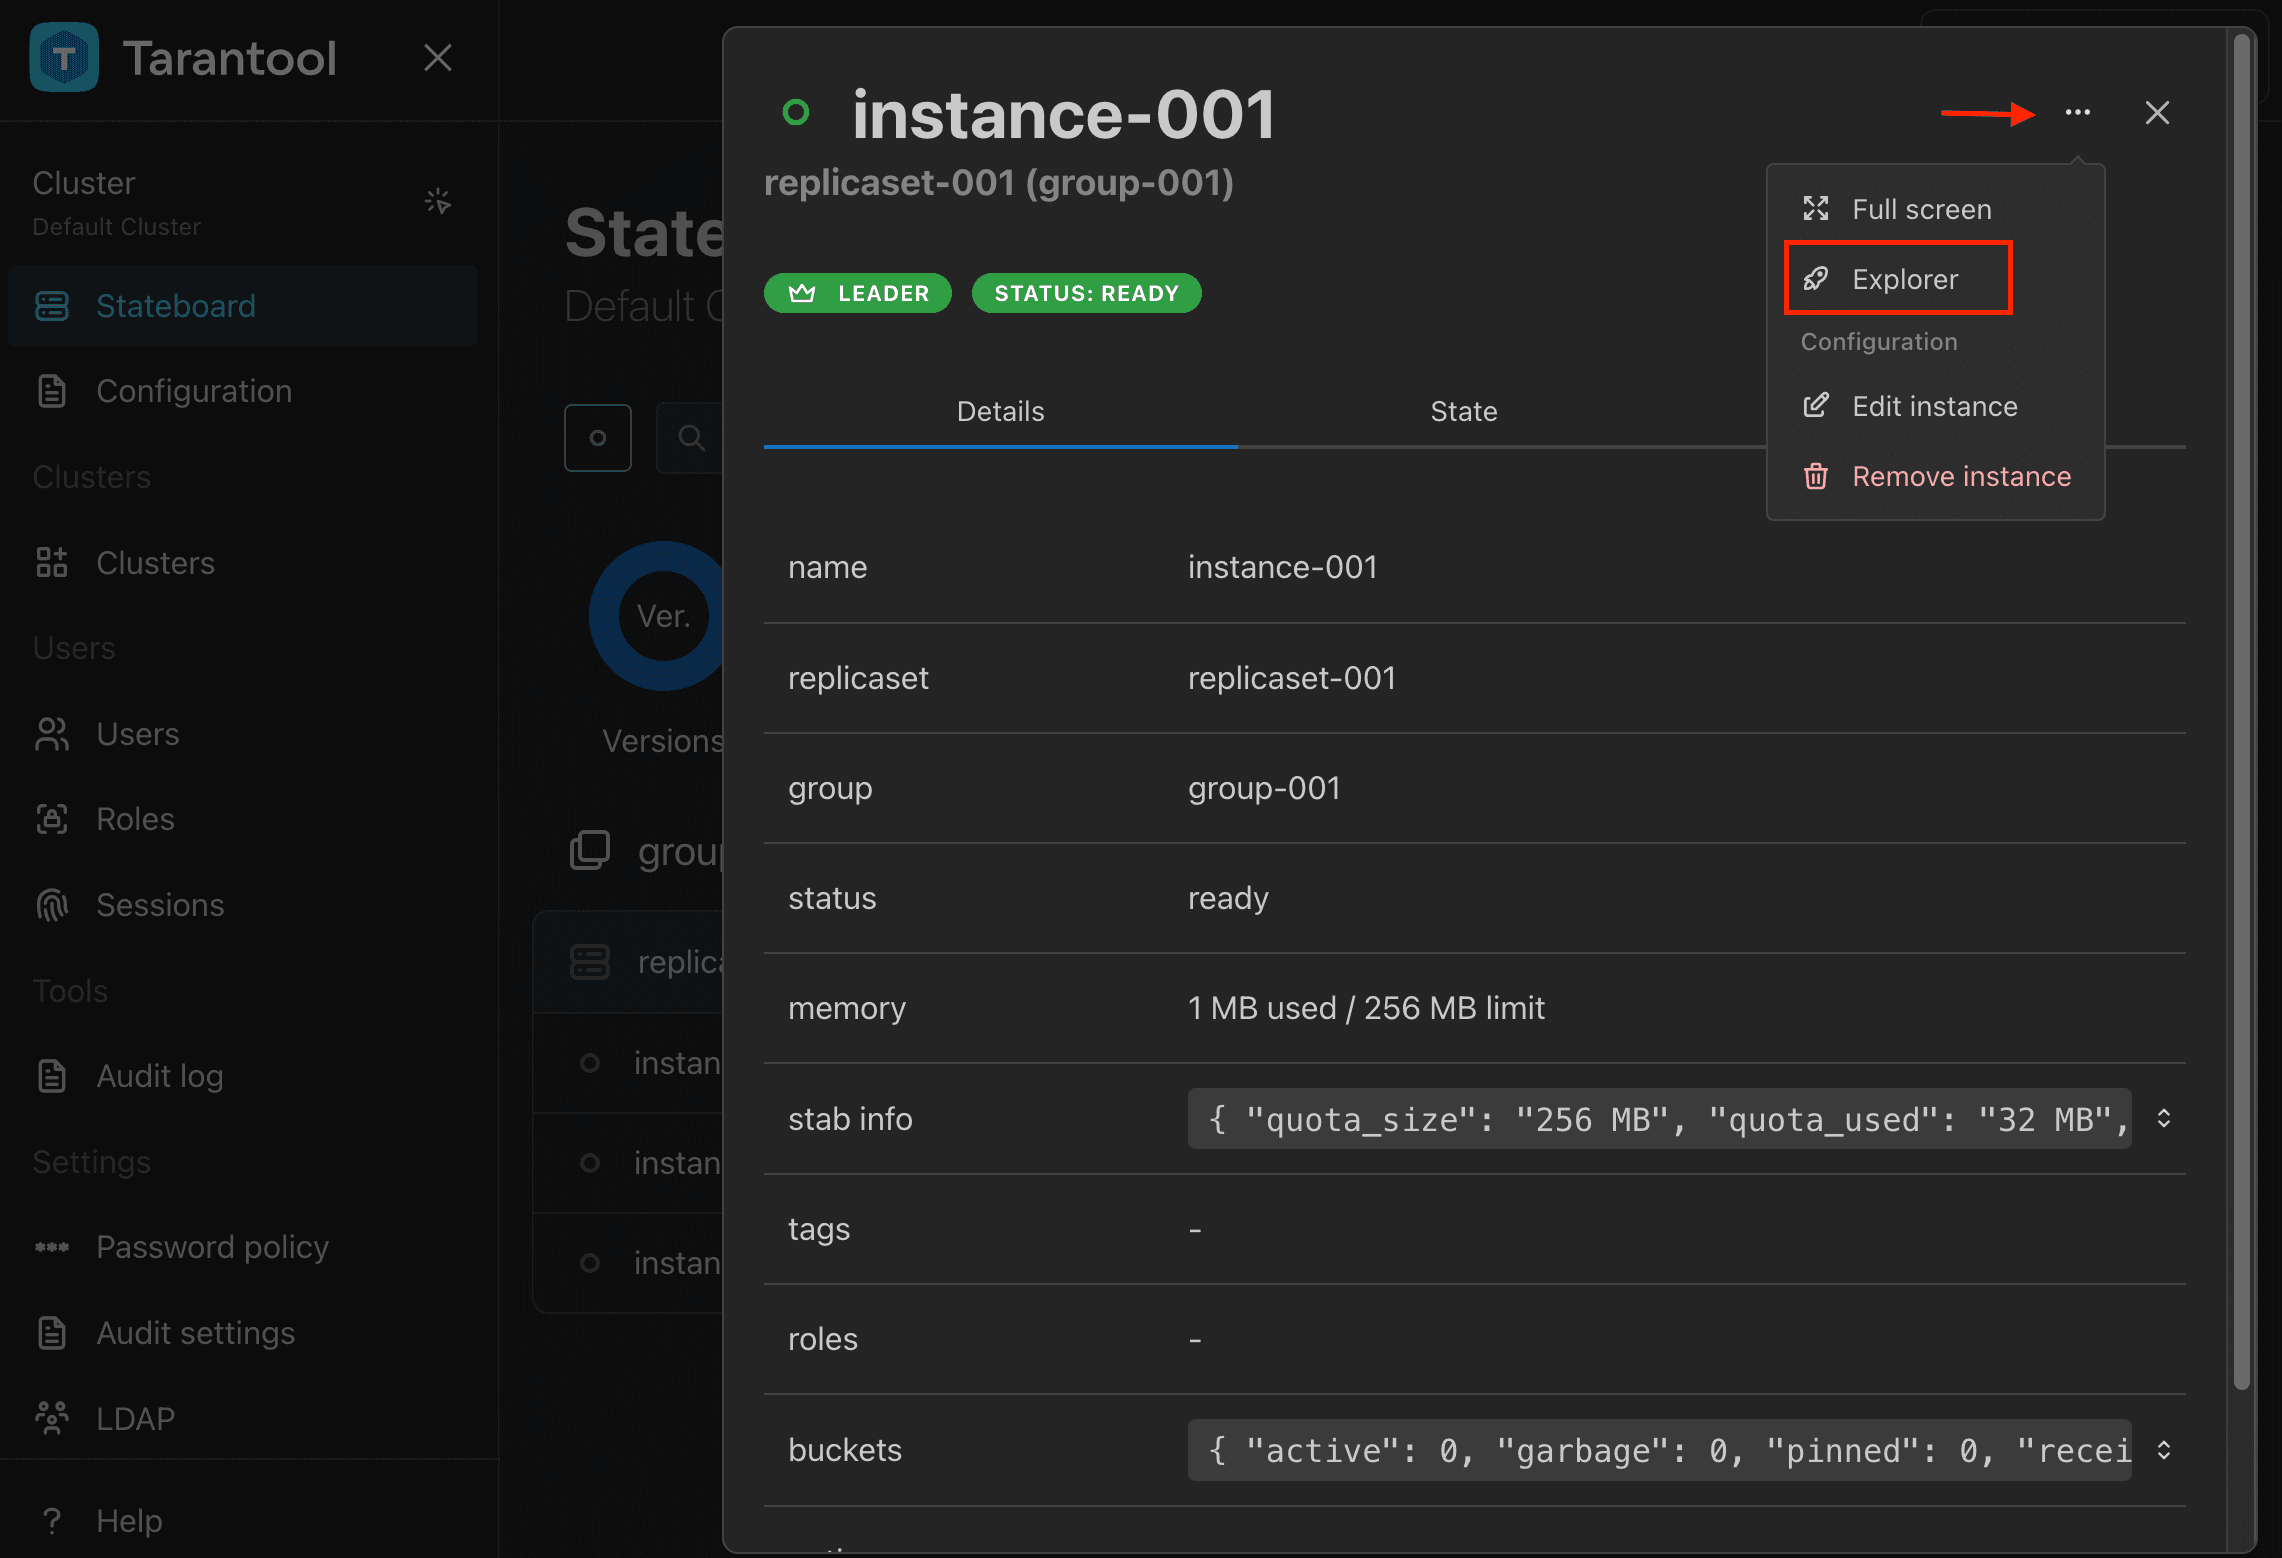Toggle the circle status filter button
The width and height of the screenshot is (2282, 1558).
point(597,438)
